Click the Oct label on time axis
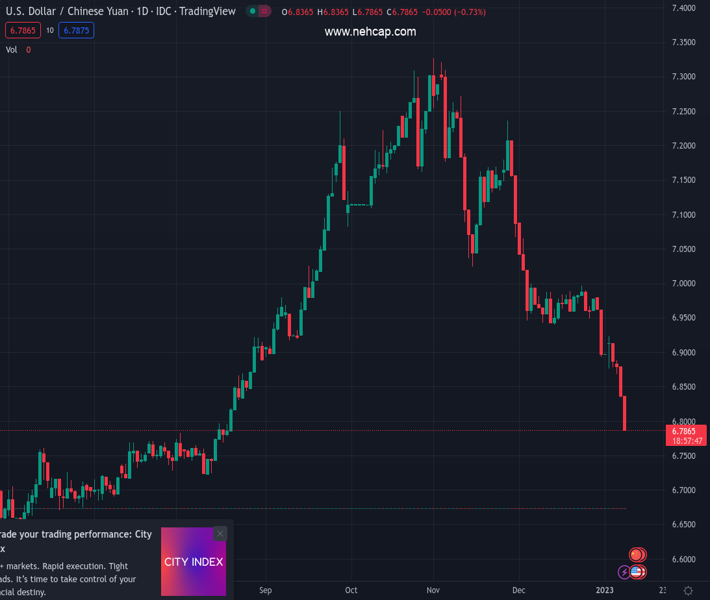Screen dimensions: 710x600 tap(351, 590)
